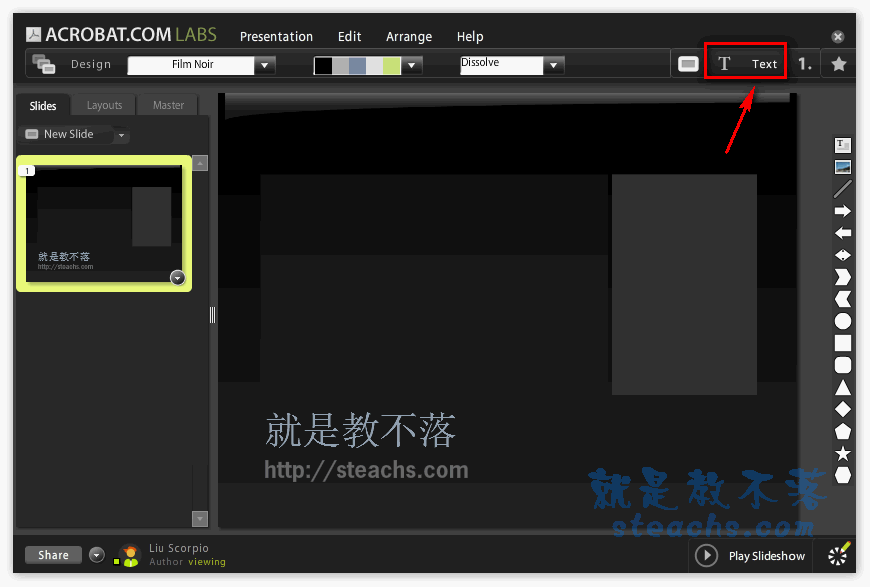Click the star toolbar button at top right
This screenshot has width=870, height=587.
(x=839, y=64)
